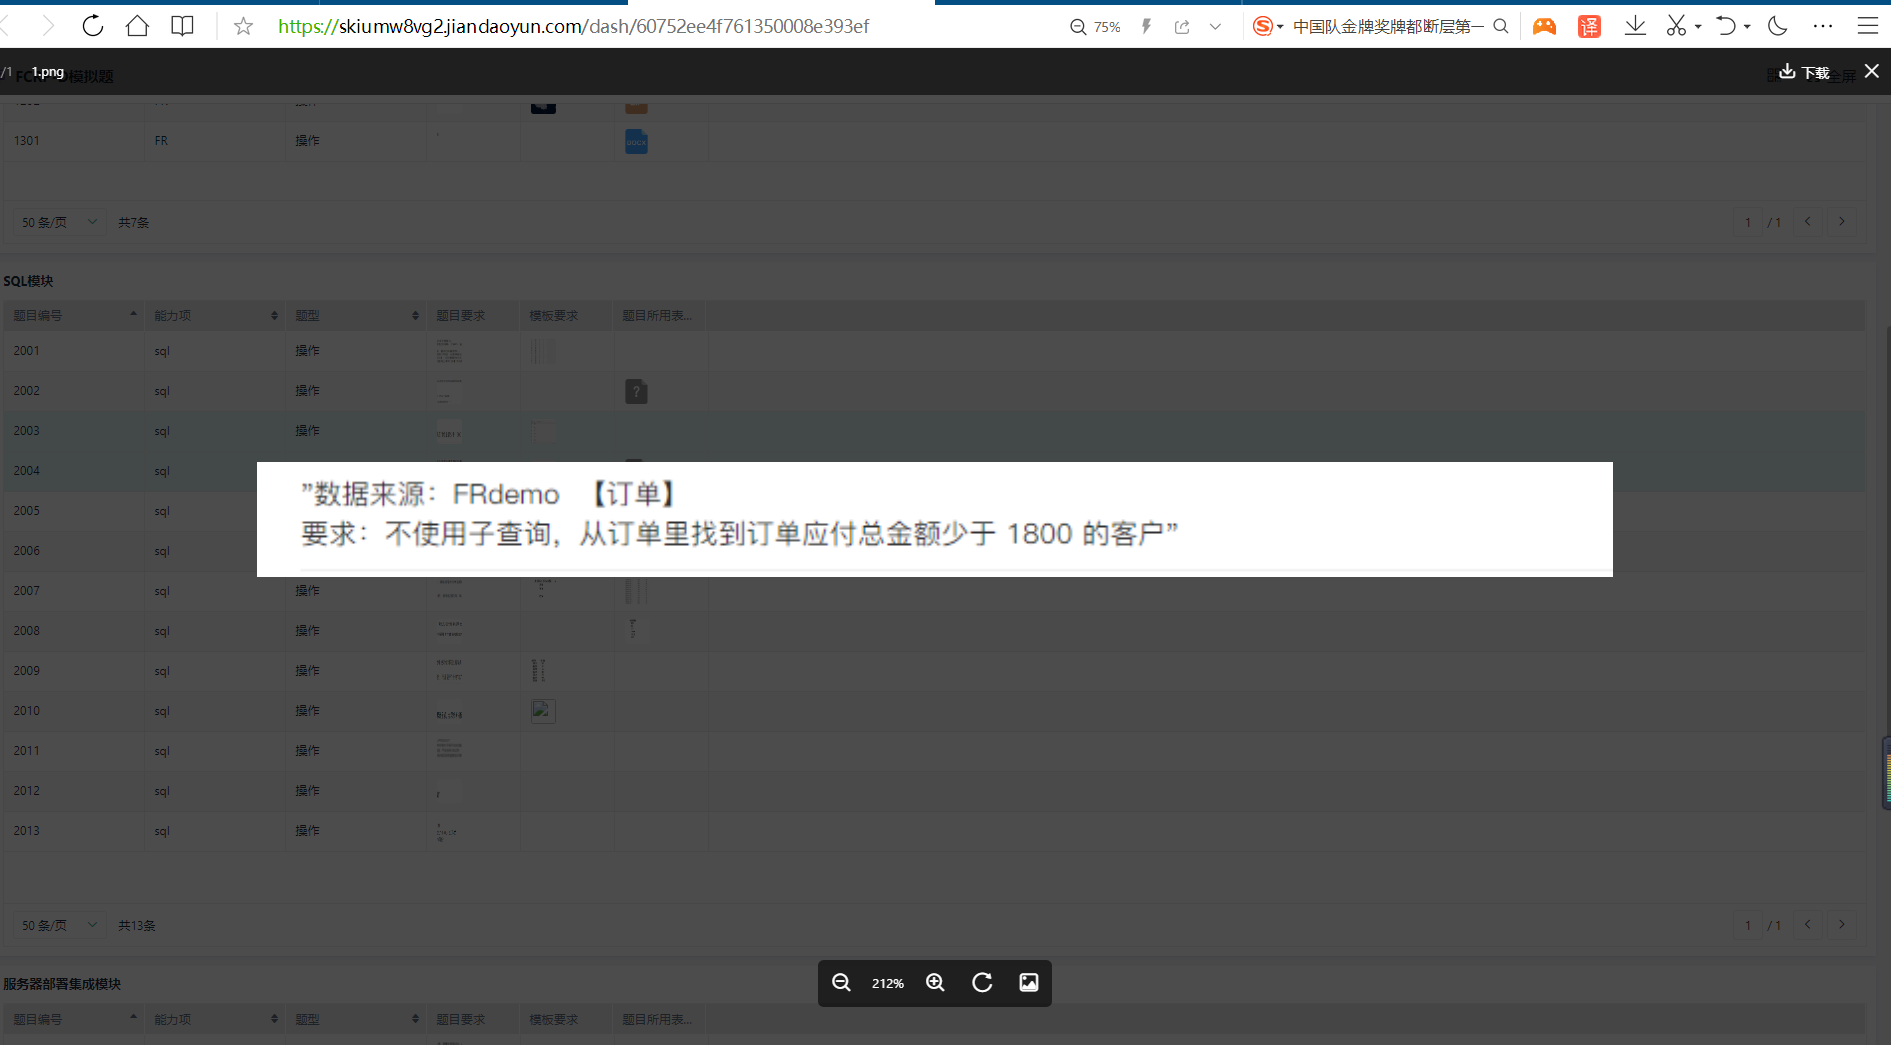Click the lightning speed mode icon

(x=1147, y=27)
